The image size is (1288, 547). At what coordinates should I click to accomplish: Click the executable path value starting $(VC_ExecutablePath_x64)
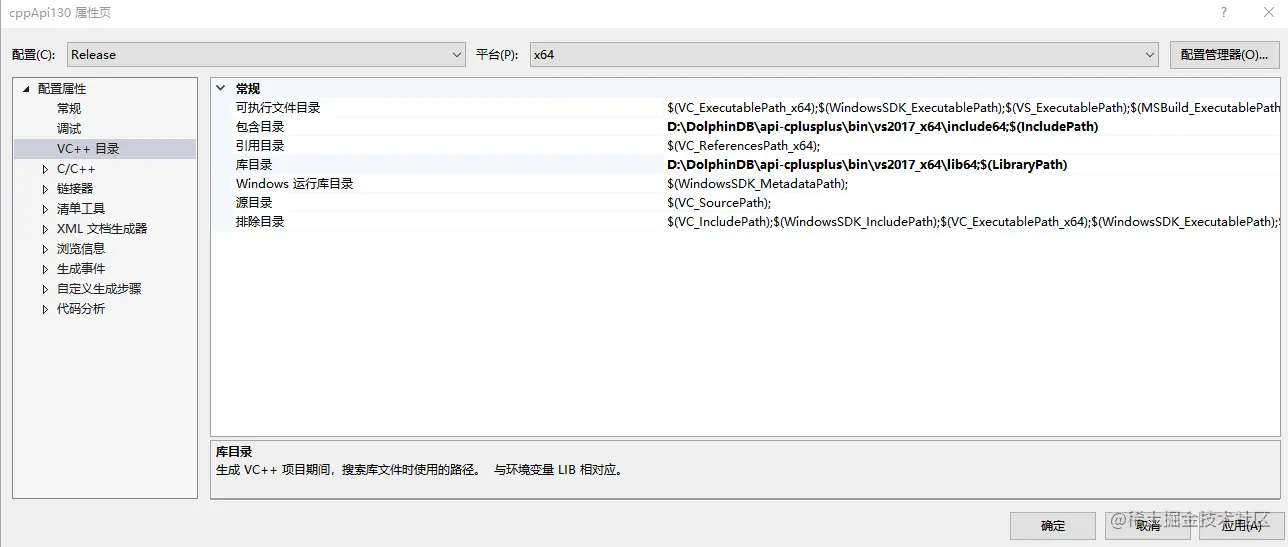[973, 108]
